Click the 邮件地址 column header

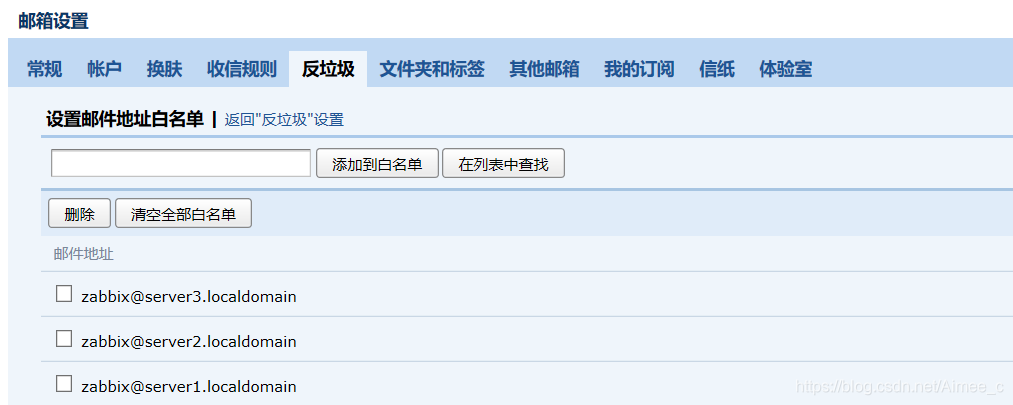(x=84, y=254)
